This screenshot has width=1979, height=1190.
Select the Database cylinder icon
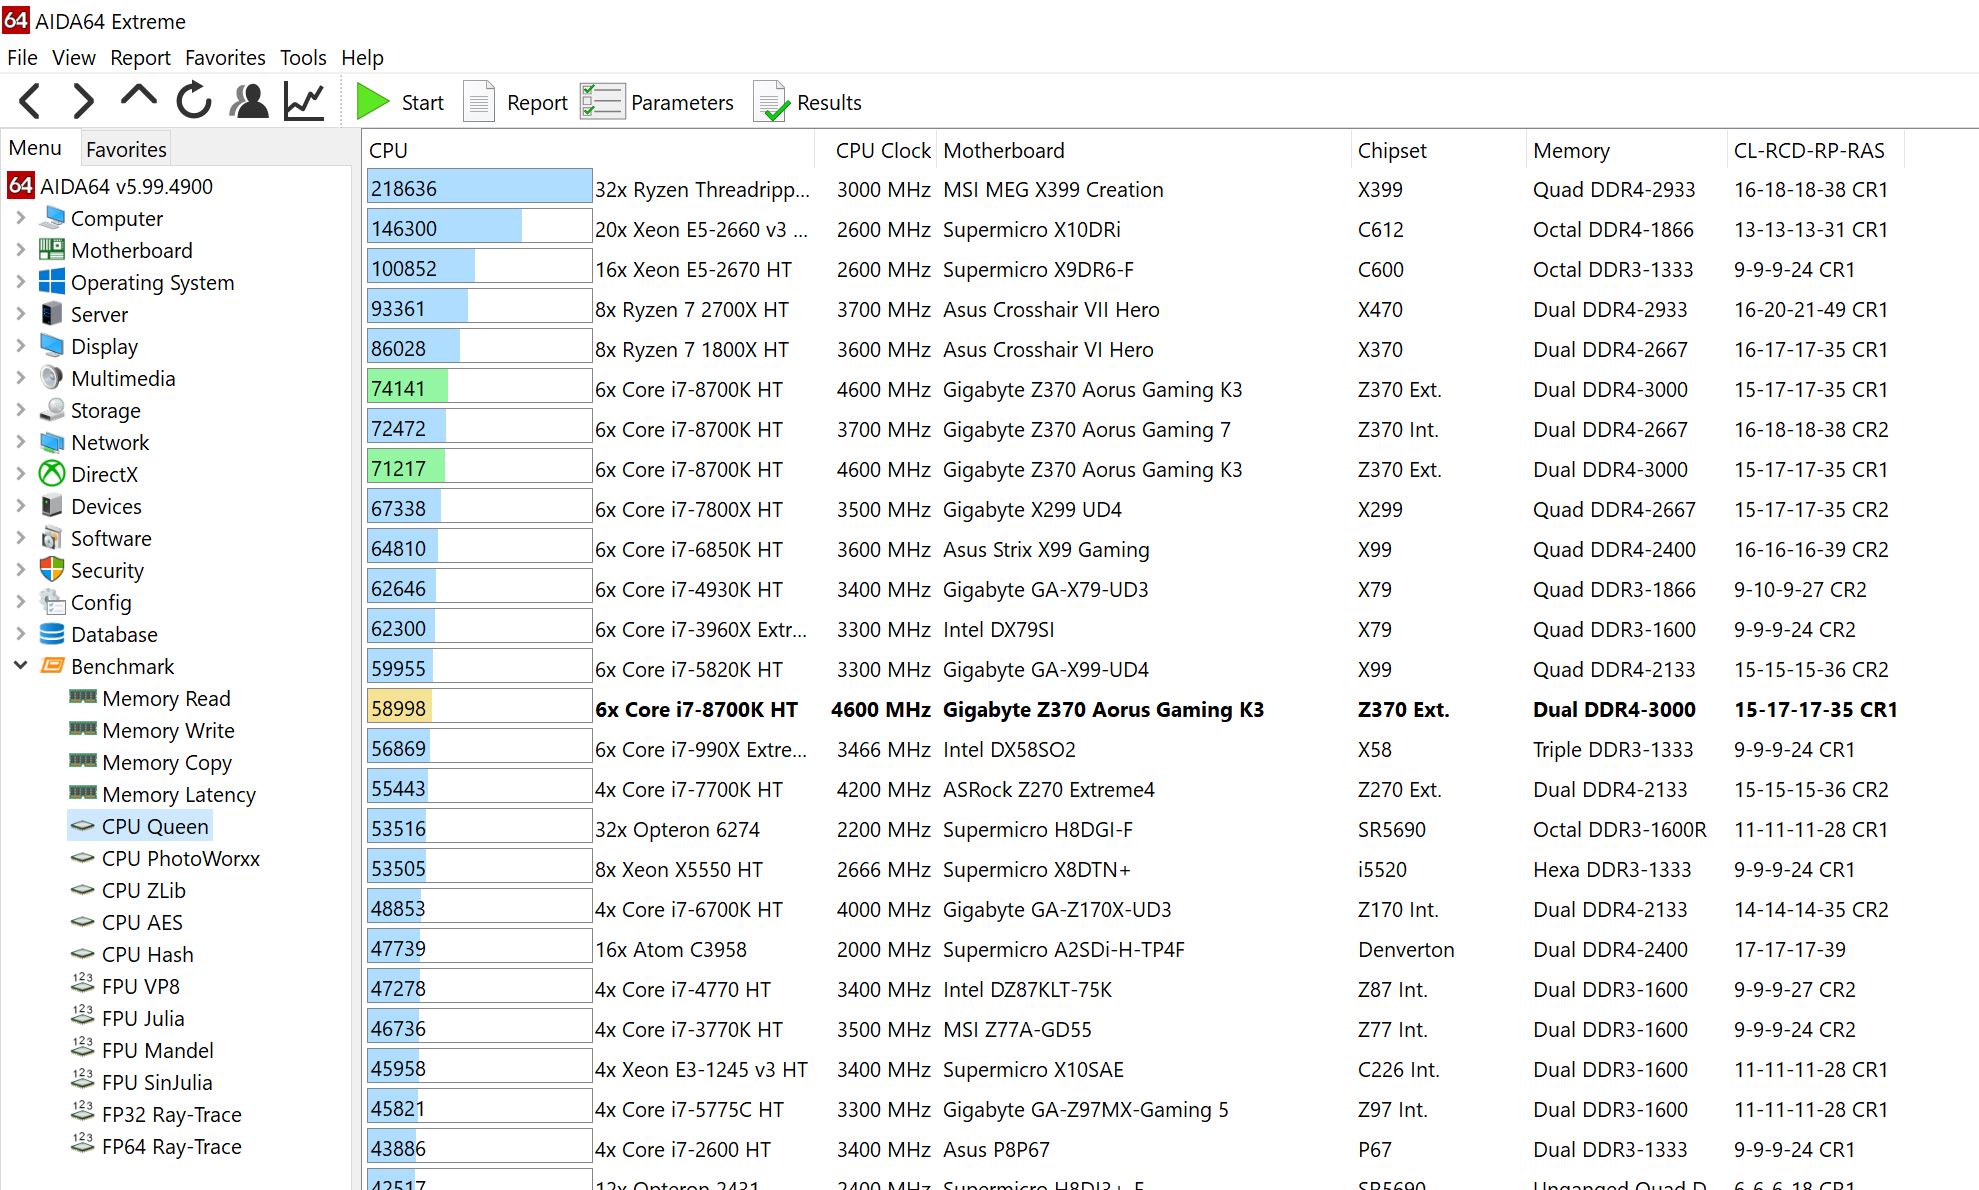point(52,634)
